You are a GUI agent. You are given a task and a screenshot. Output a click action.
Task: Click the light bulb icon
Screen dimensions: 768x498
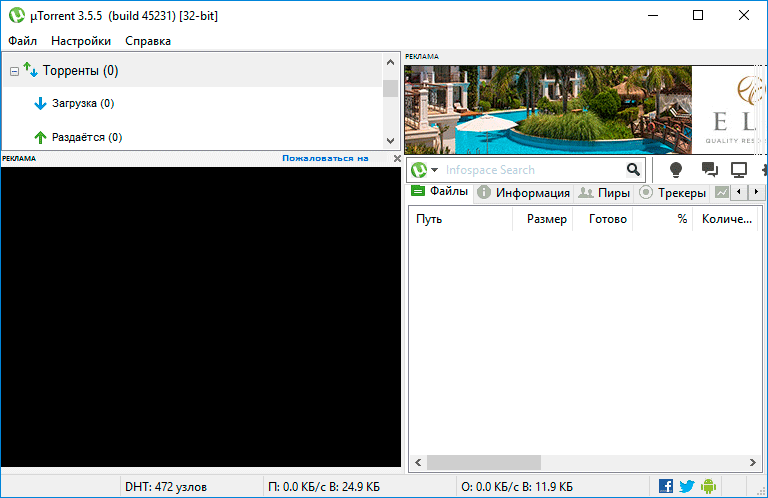676,170
